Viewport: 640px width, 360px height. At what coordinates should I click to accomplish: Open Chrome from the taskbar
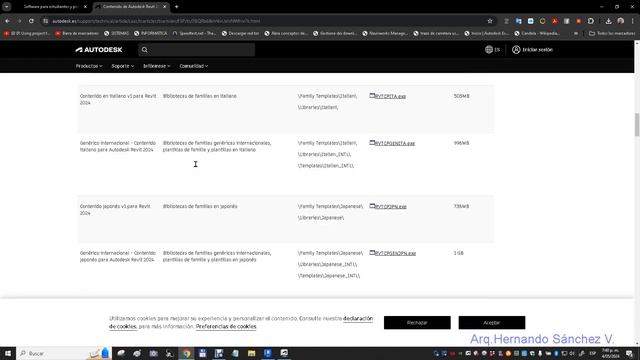[186, 353]
